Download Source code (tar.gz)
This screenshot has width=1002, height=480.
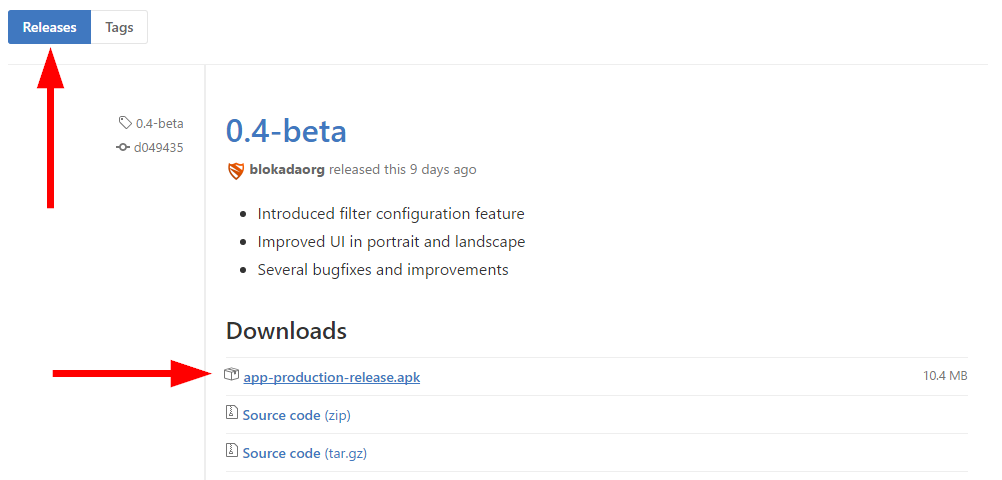tap(305, 454)
